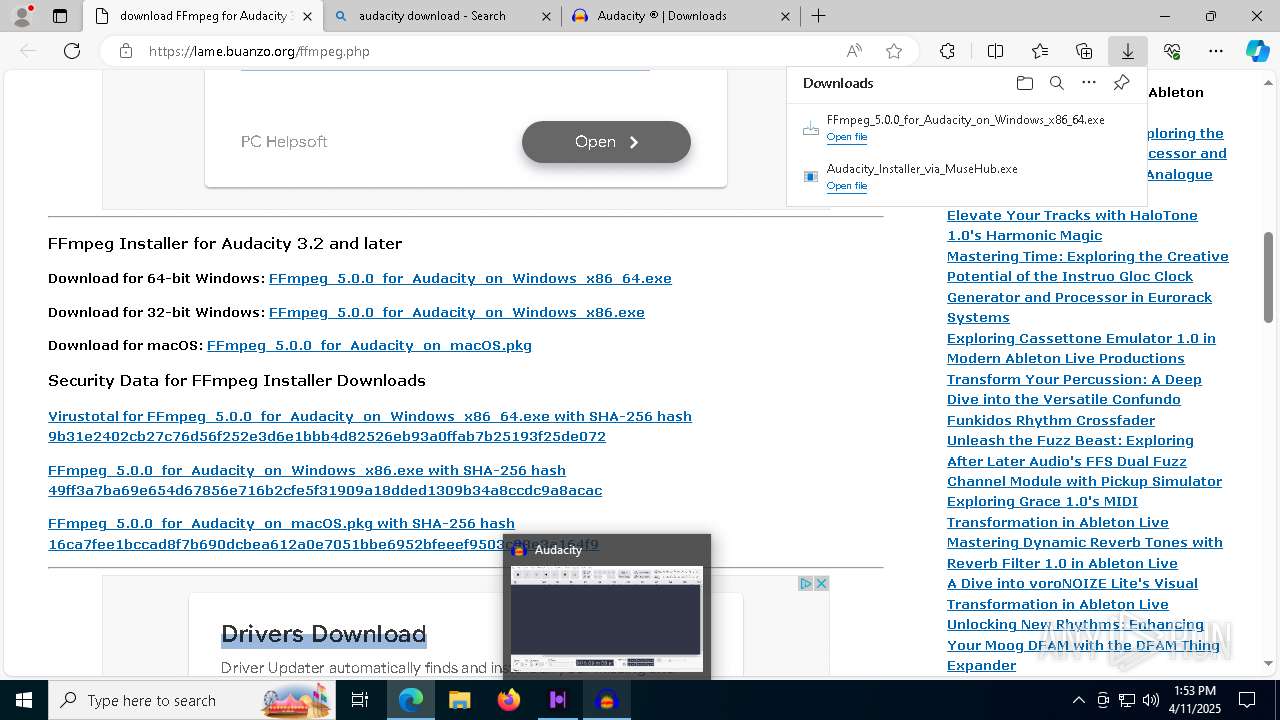
Task: Click the Audacity window preview thumbnail
Action: pyautogui.click(x=607, y=619)
